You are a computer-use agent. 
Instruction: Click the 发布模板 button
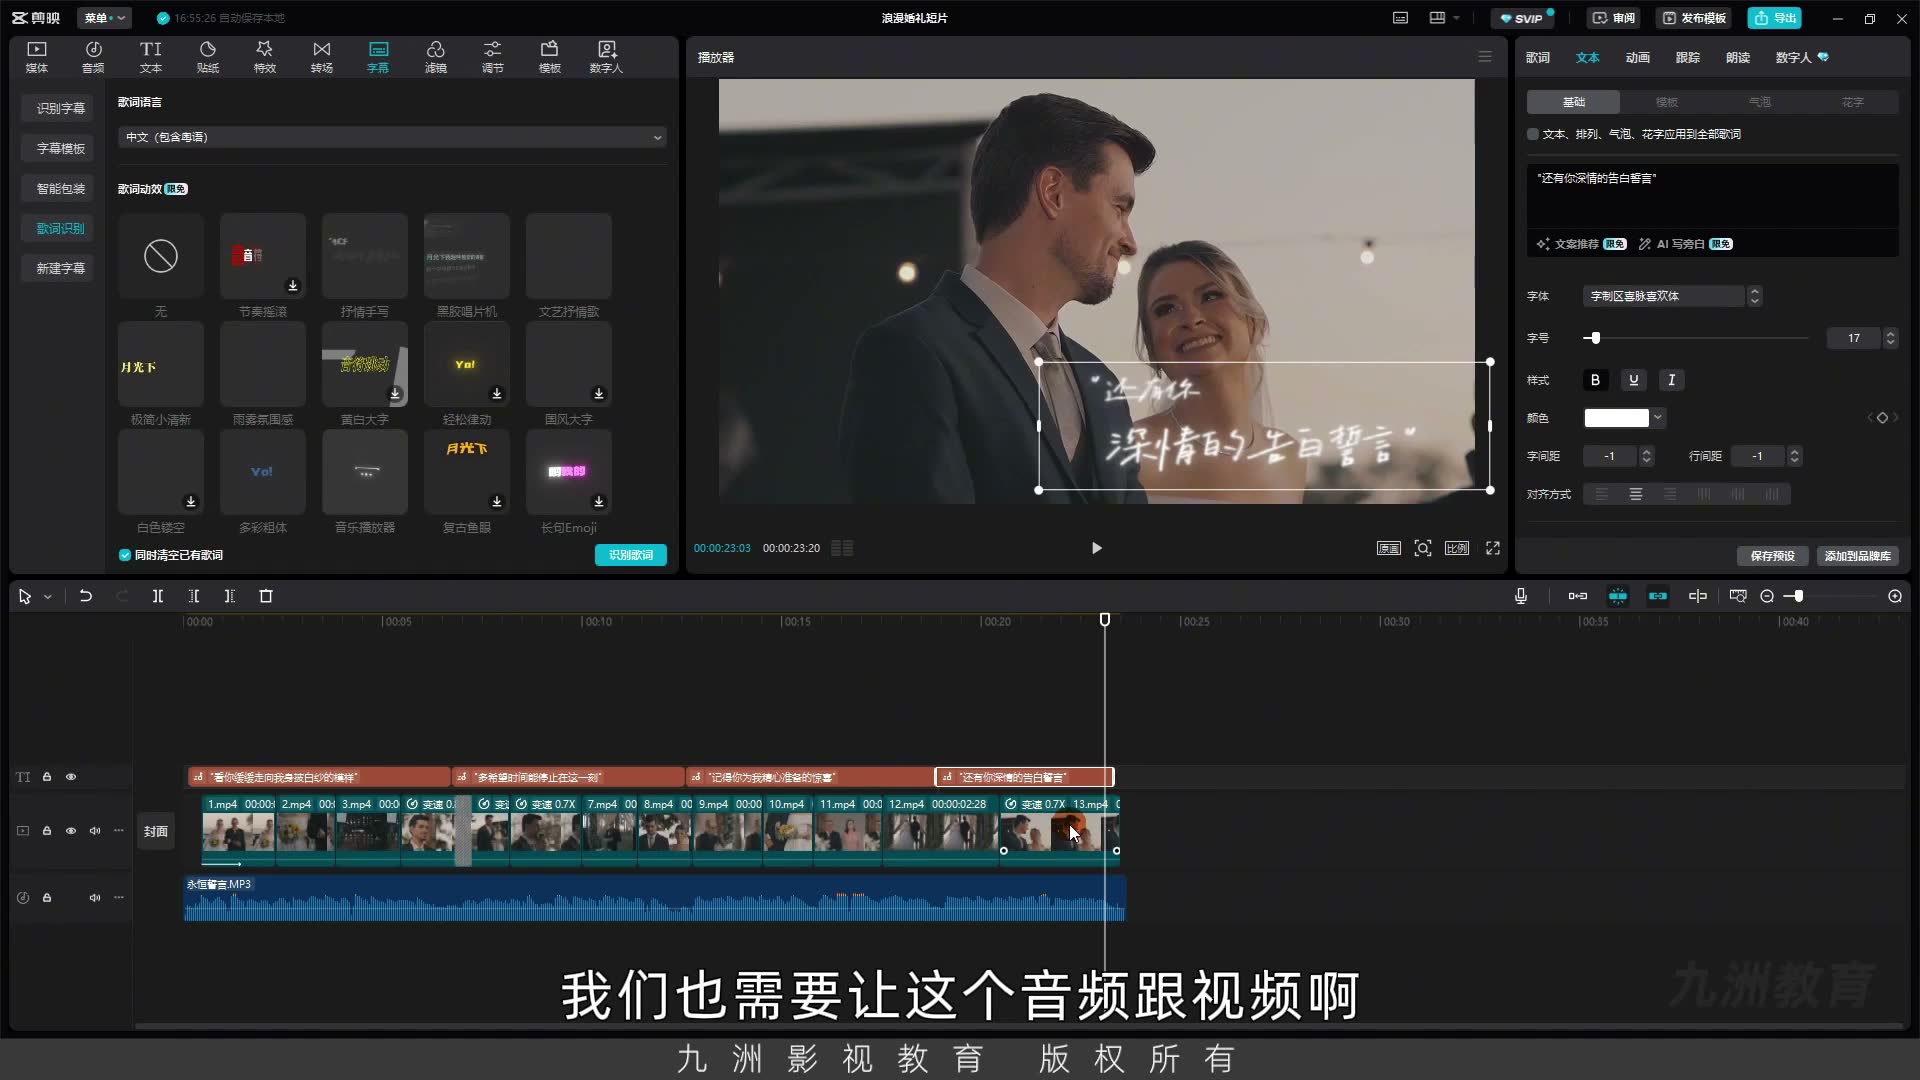coord(1695,18)
